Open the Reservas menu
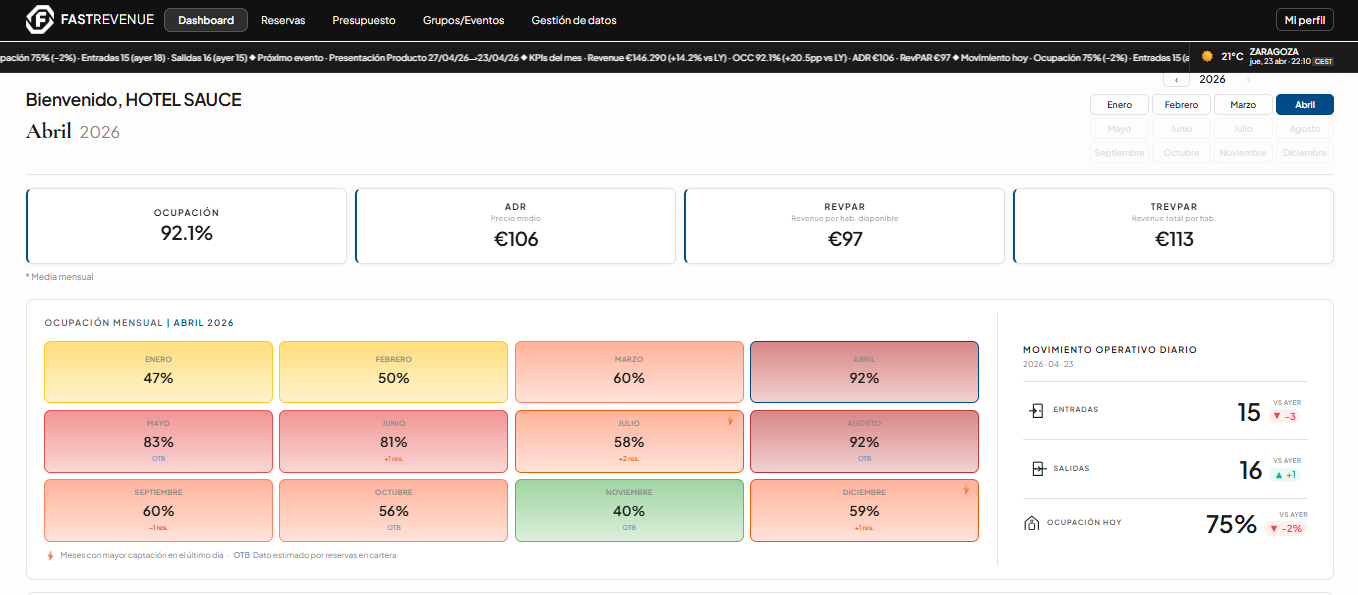This screenshot has height=595, width=1358. [x=283, y=20]
